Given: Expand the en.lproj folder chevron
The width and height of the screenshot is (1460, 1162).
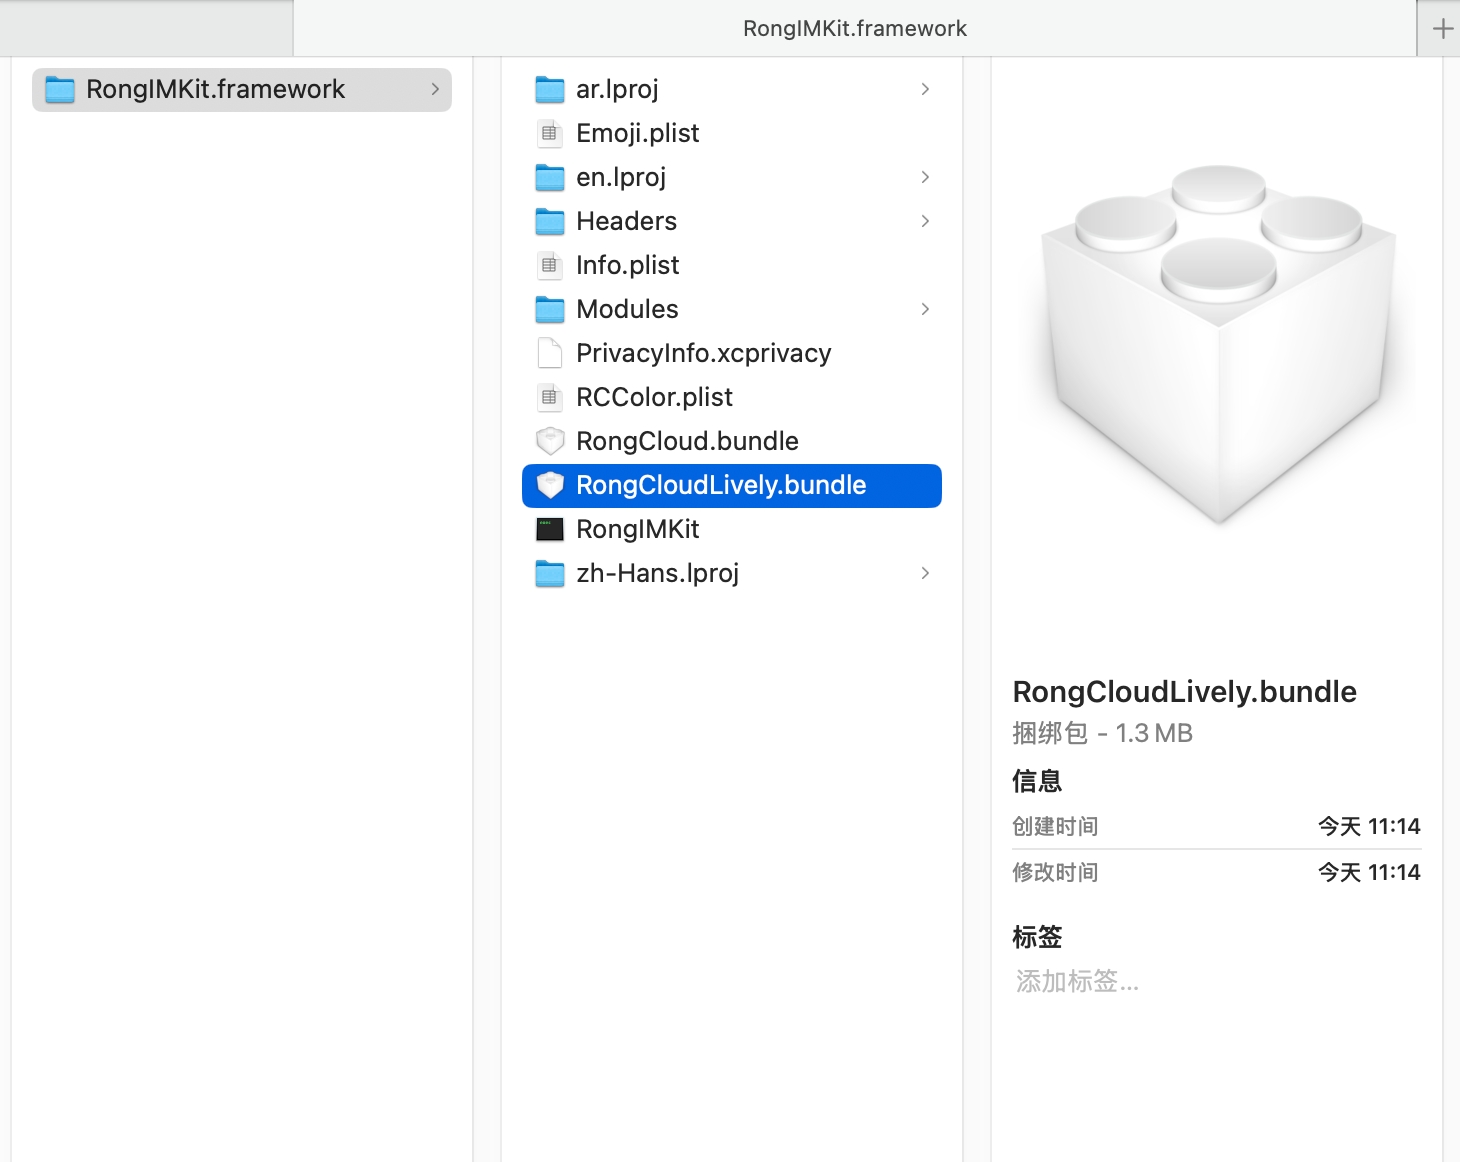Looking at the screenshot, I should tap(925, 177).
